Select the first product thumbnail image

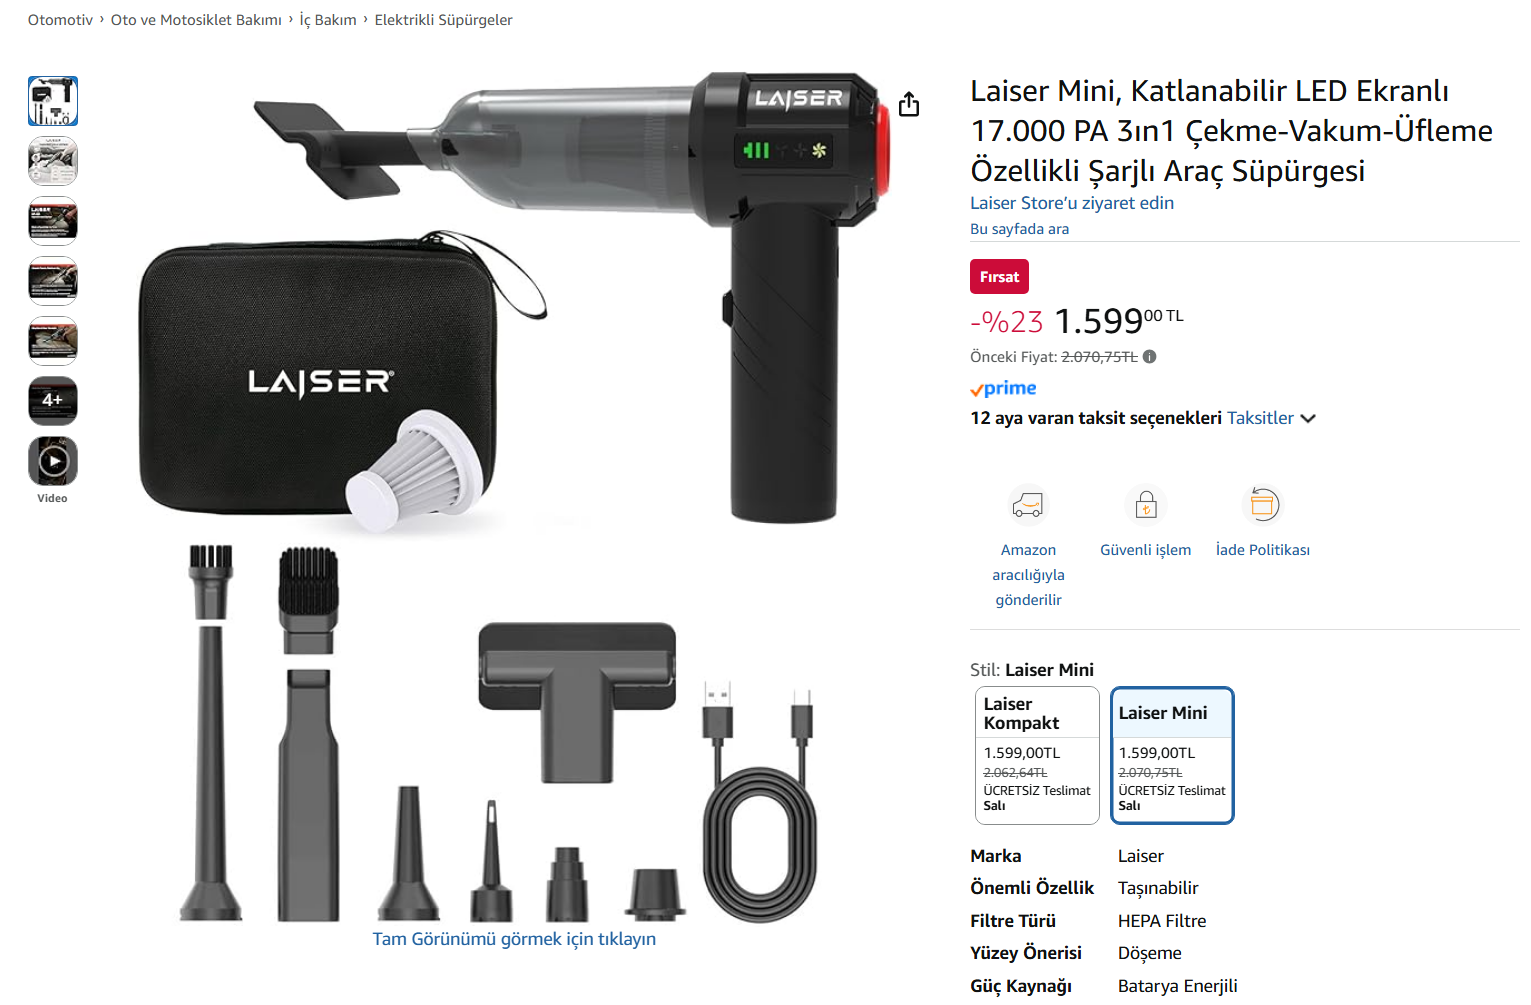[53, 101]
